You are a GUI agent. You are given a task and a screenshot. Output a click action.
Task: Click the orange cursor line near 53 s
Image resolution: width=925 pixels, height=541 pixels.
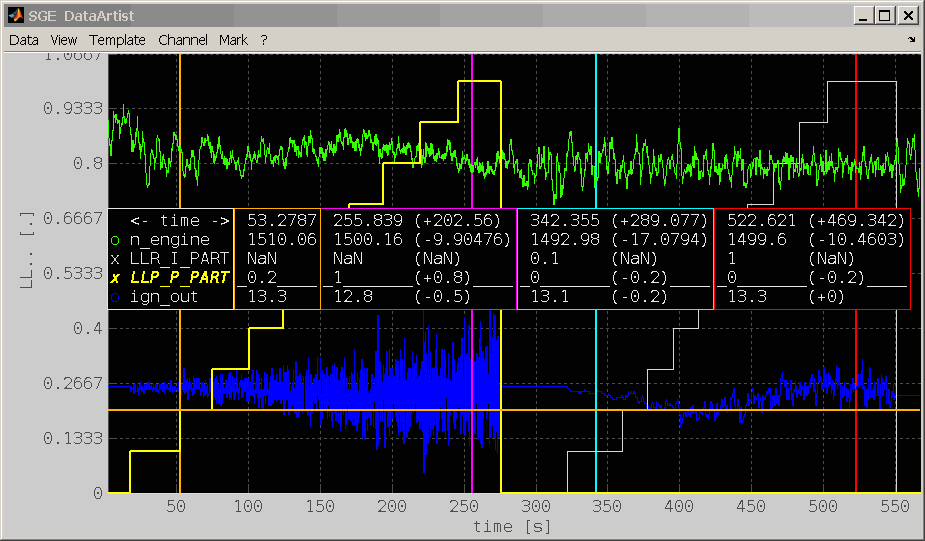[x=180, y=130]
